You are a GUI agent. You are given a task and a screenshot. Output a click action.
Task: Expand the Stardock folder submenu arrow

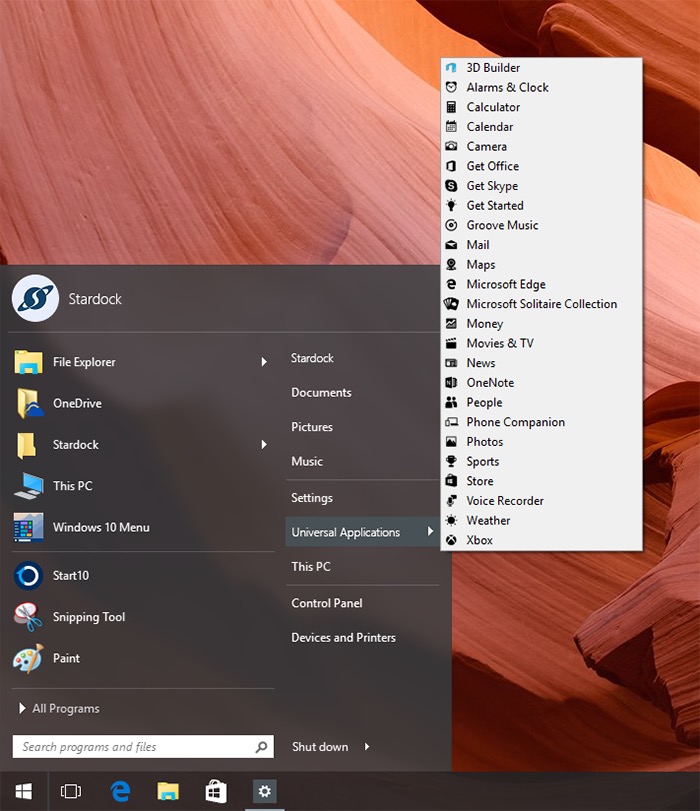[264, 444]
